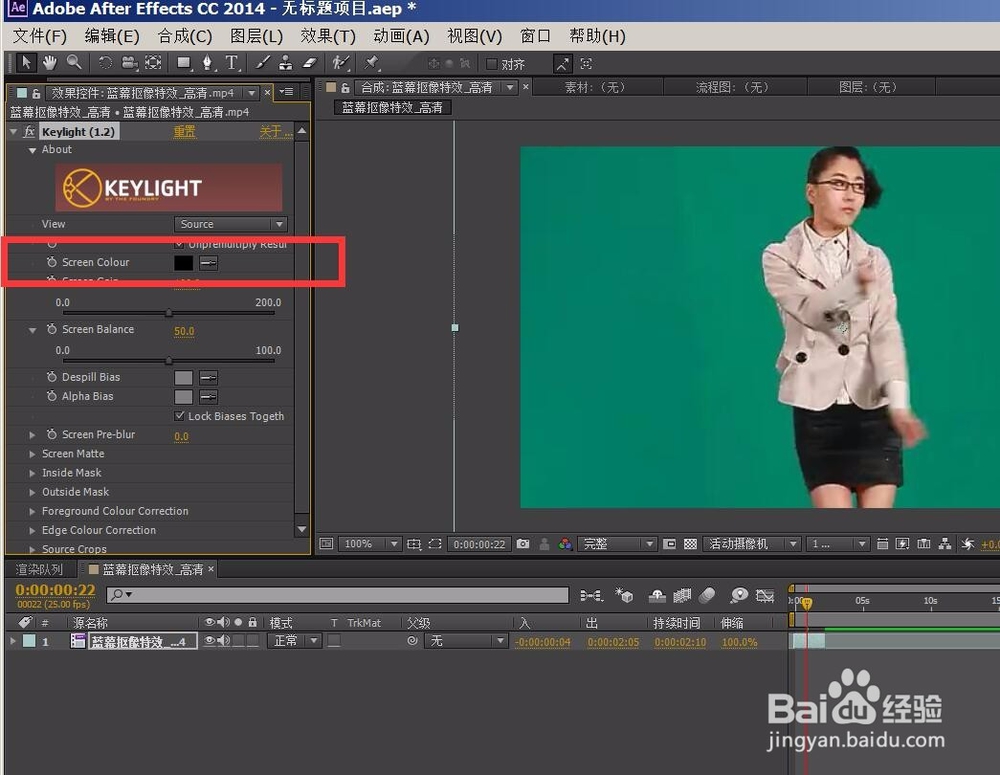Click 重置 to reset Keylight
1000x775 pixels.
[x=184, y=131]
